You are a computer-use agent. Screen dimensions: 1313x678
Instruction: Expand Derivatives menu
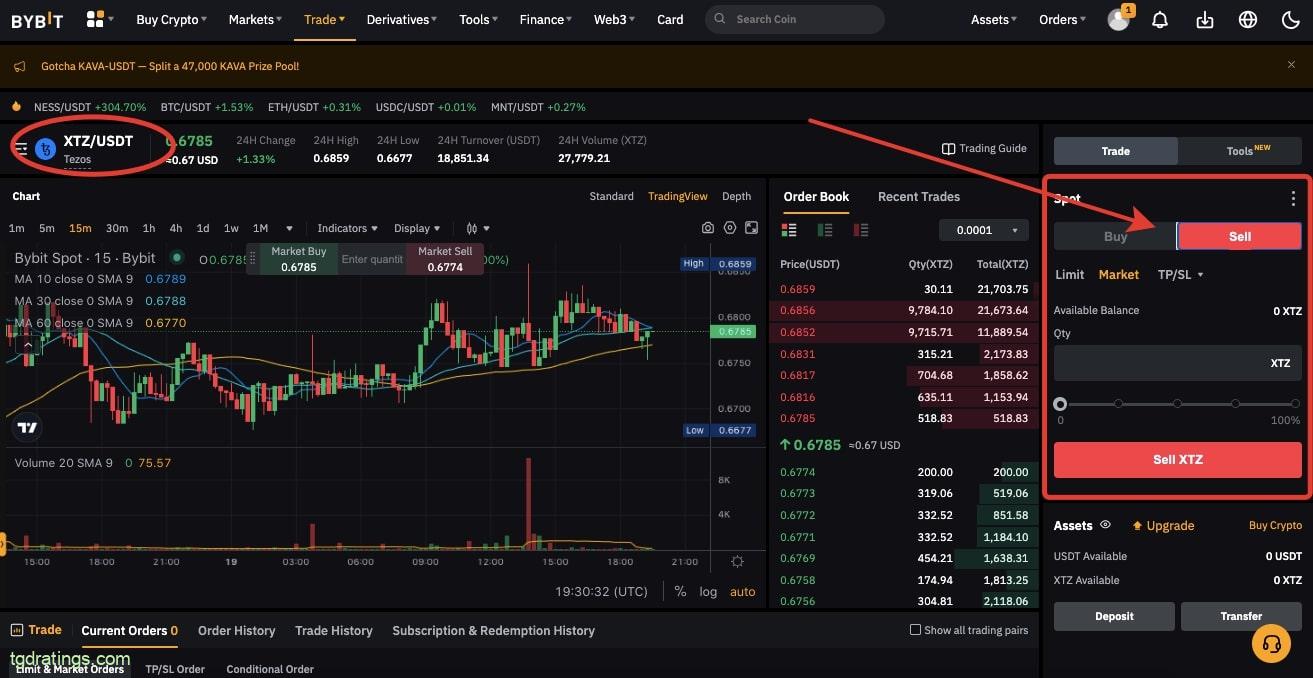point(402,19)
